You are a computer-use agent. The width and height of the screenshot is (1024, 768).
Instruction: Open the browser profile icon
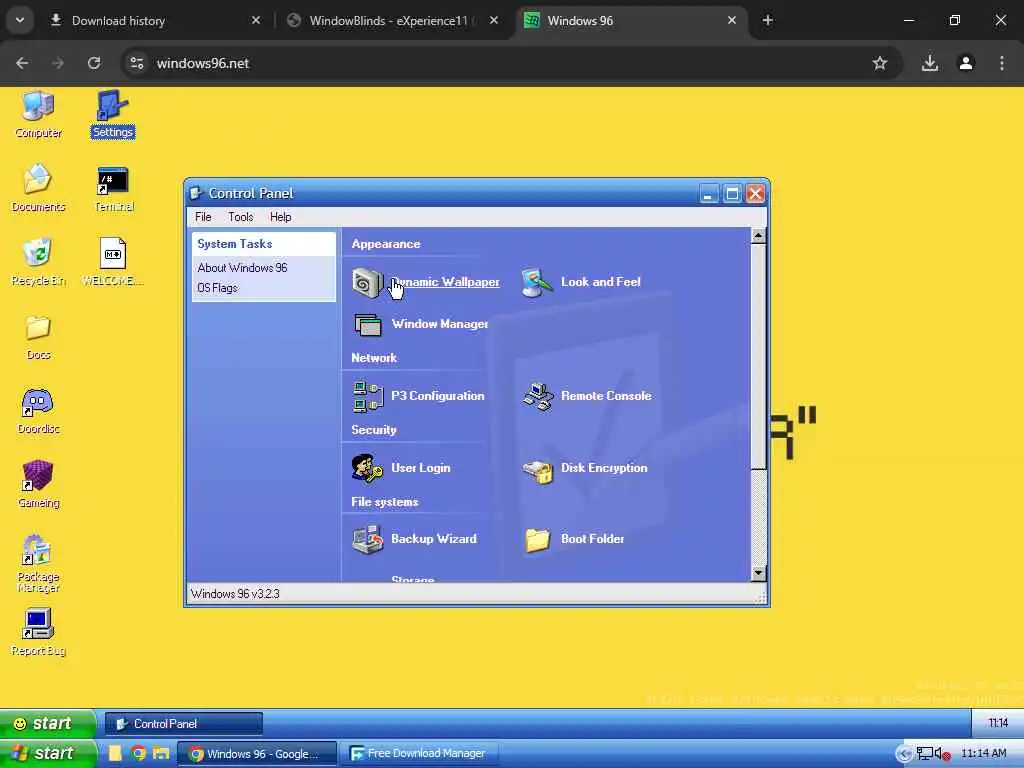(x=966, y=63)
